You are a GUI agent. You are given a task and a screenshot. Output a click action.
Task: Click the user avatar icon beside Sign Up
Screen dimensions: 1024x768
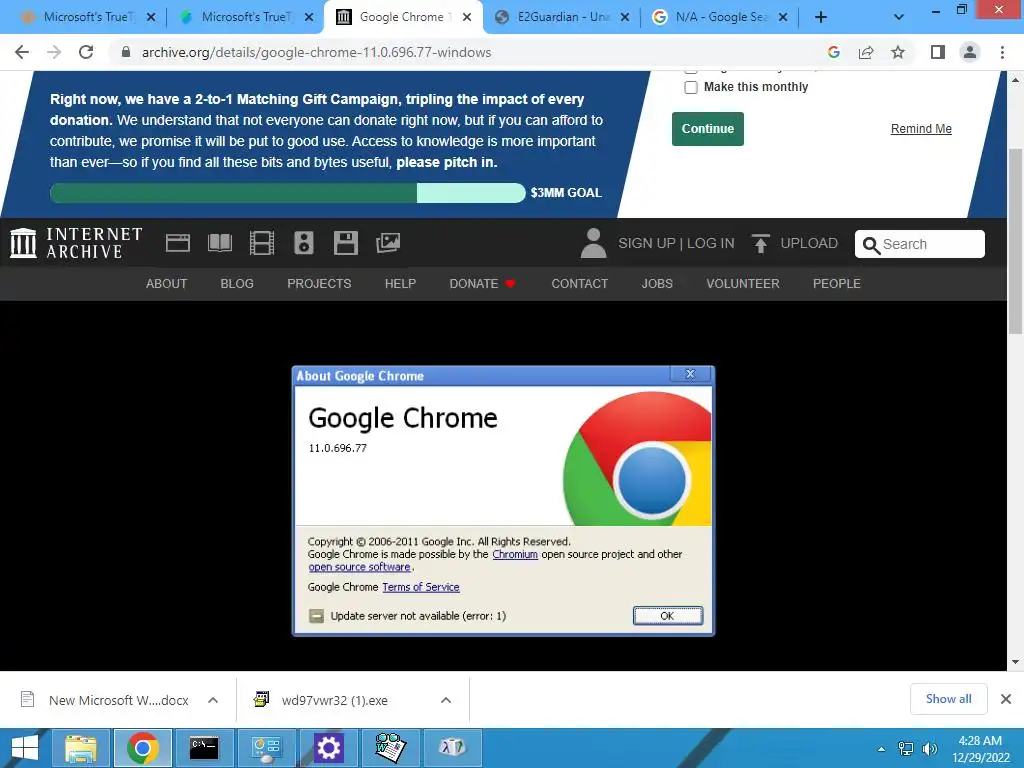tap(594, 243)
